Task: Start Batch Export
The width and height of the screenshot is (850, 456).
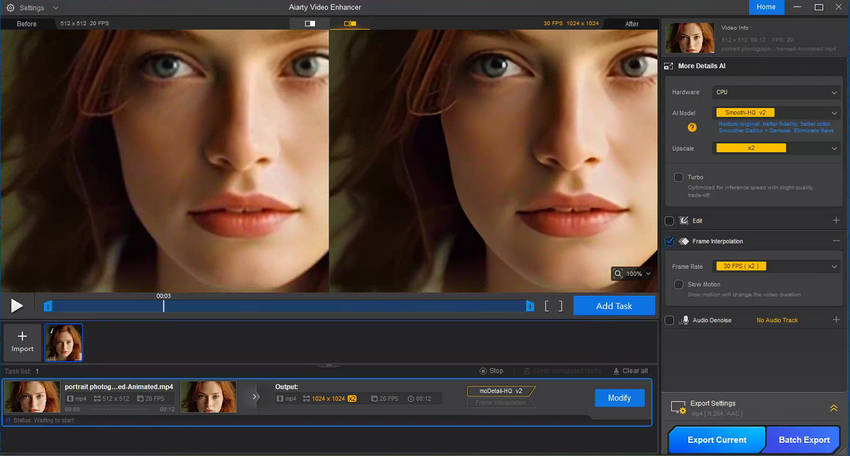Action: [x=804, y=440]
